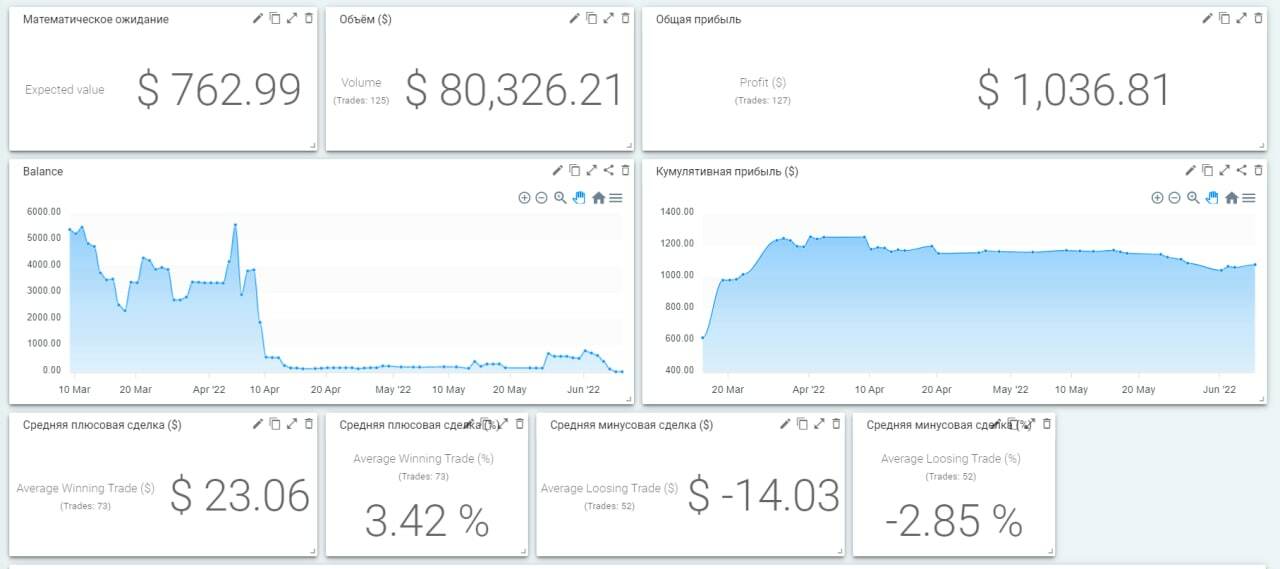Expand the Balance chart to fullscreen
Image resolution: width=1280 pixels, height=569 pixels.
click(x=591, y=170)
